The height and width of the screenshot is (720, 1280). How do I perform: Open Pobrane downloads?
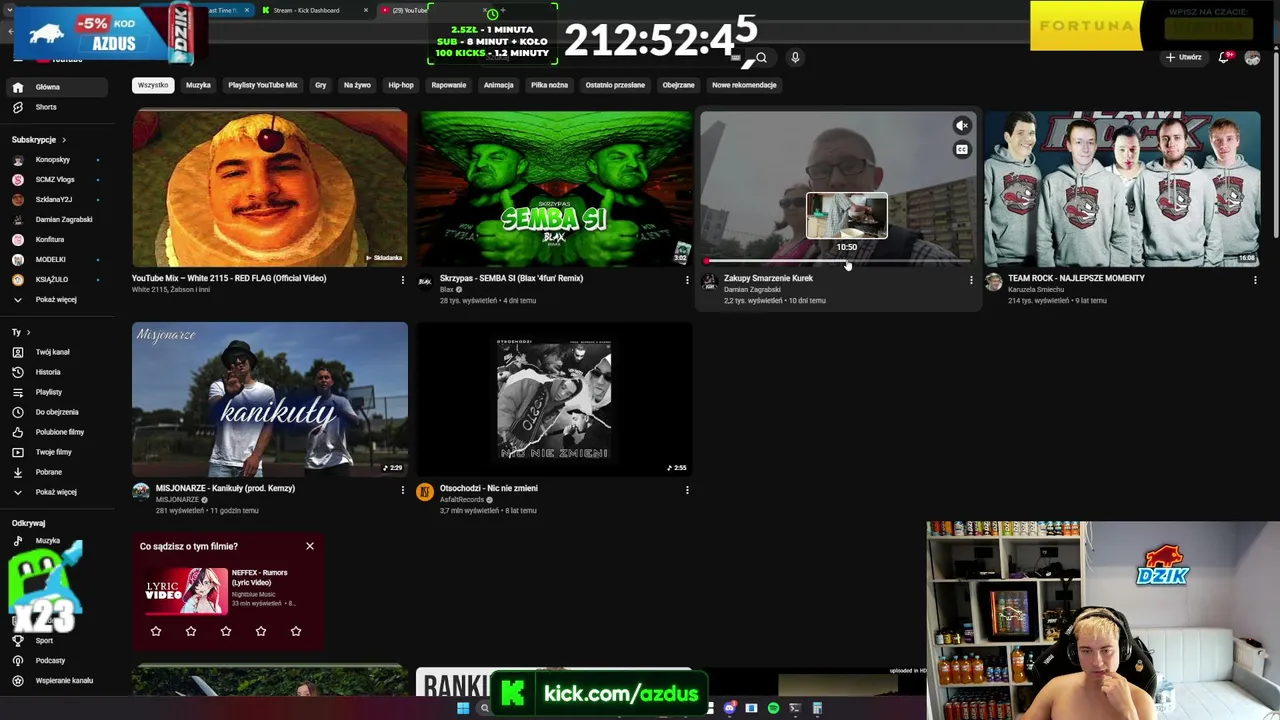(55, 472)
